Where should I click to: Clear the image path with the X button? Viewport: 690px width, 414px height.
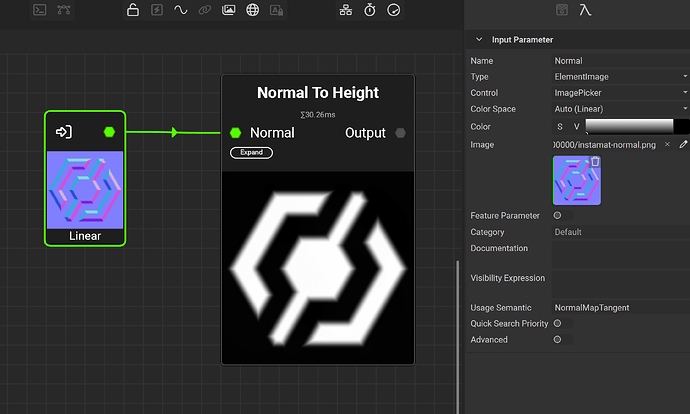click(667, 144)
